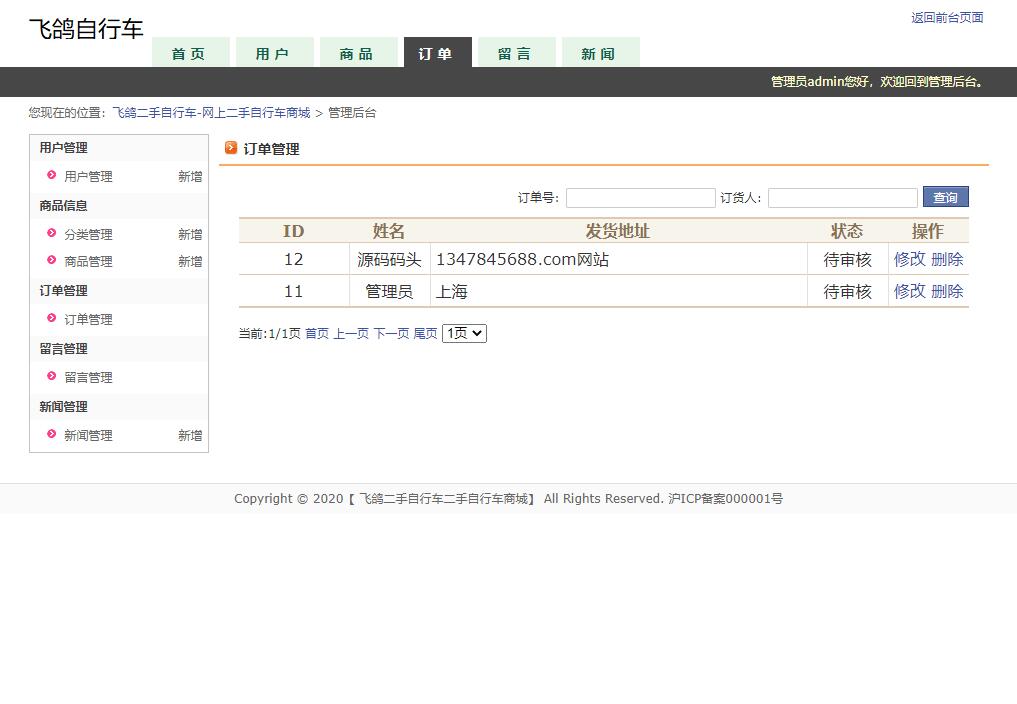Open the 商品 navigation tab
Viewport: 1017px width, 704px height.
pyautogui.click(x=357, y=54)
